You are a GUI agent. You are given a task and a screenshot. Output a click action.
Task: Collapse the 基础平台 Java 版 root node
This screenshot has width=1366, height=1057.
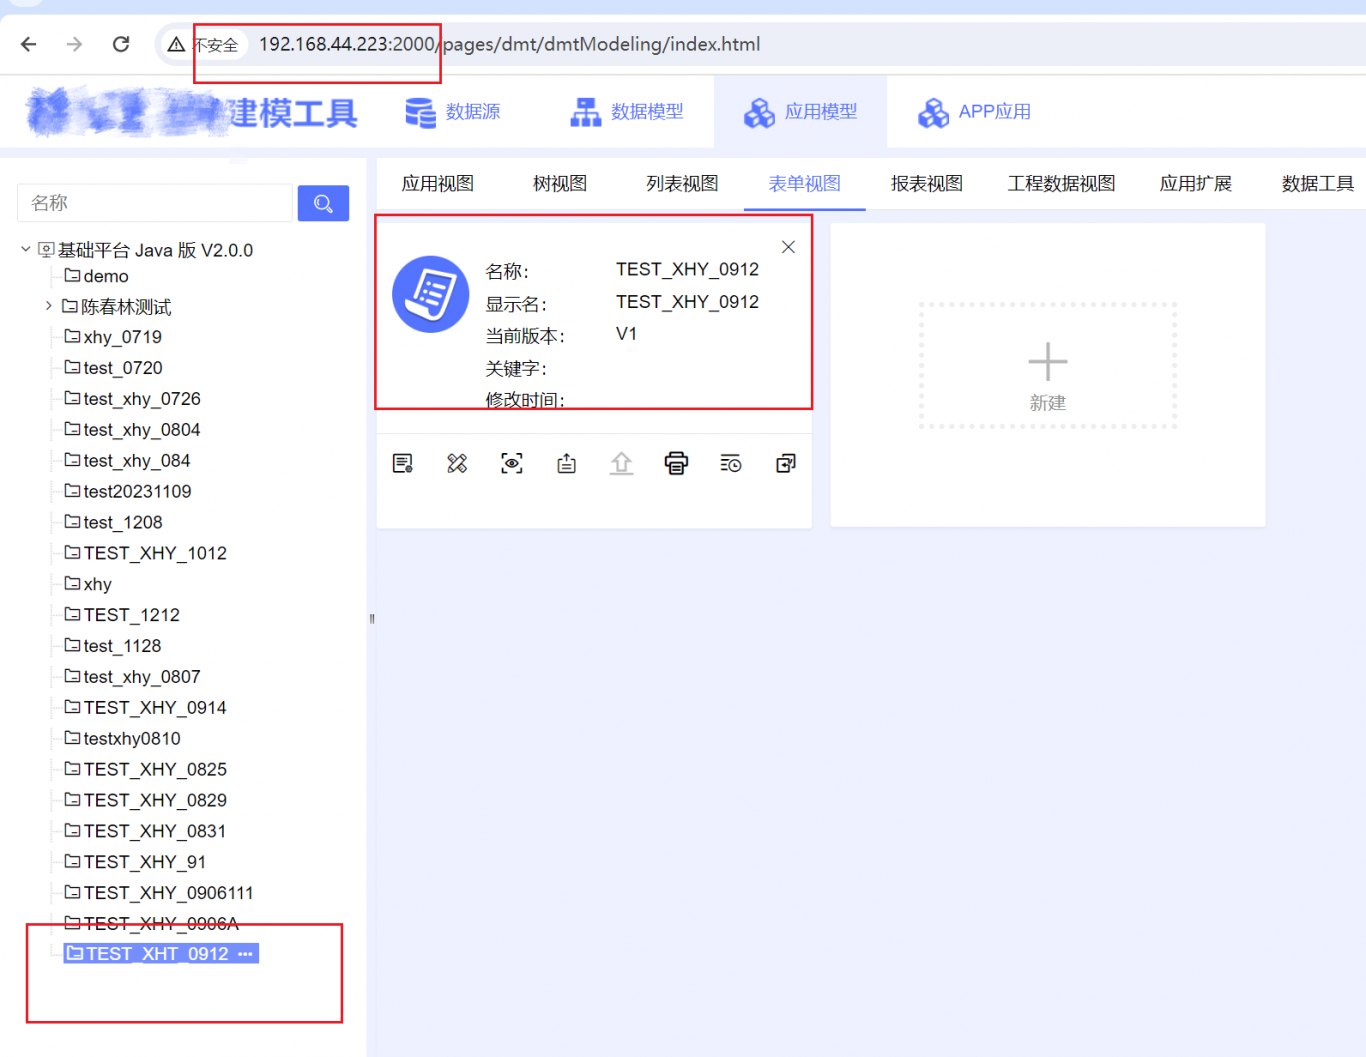[26, 249]
